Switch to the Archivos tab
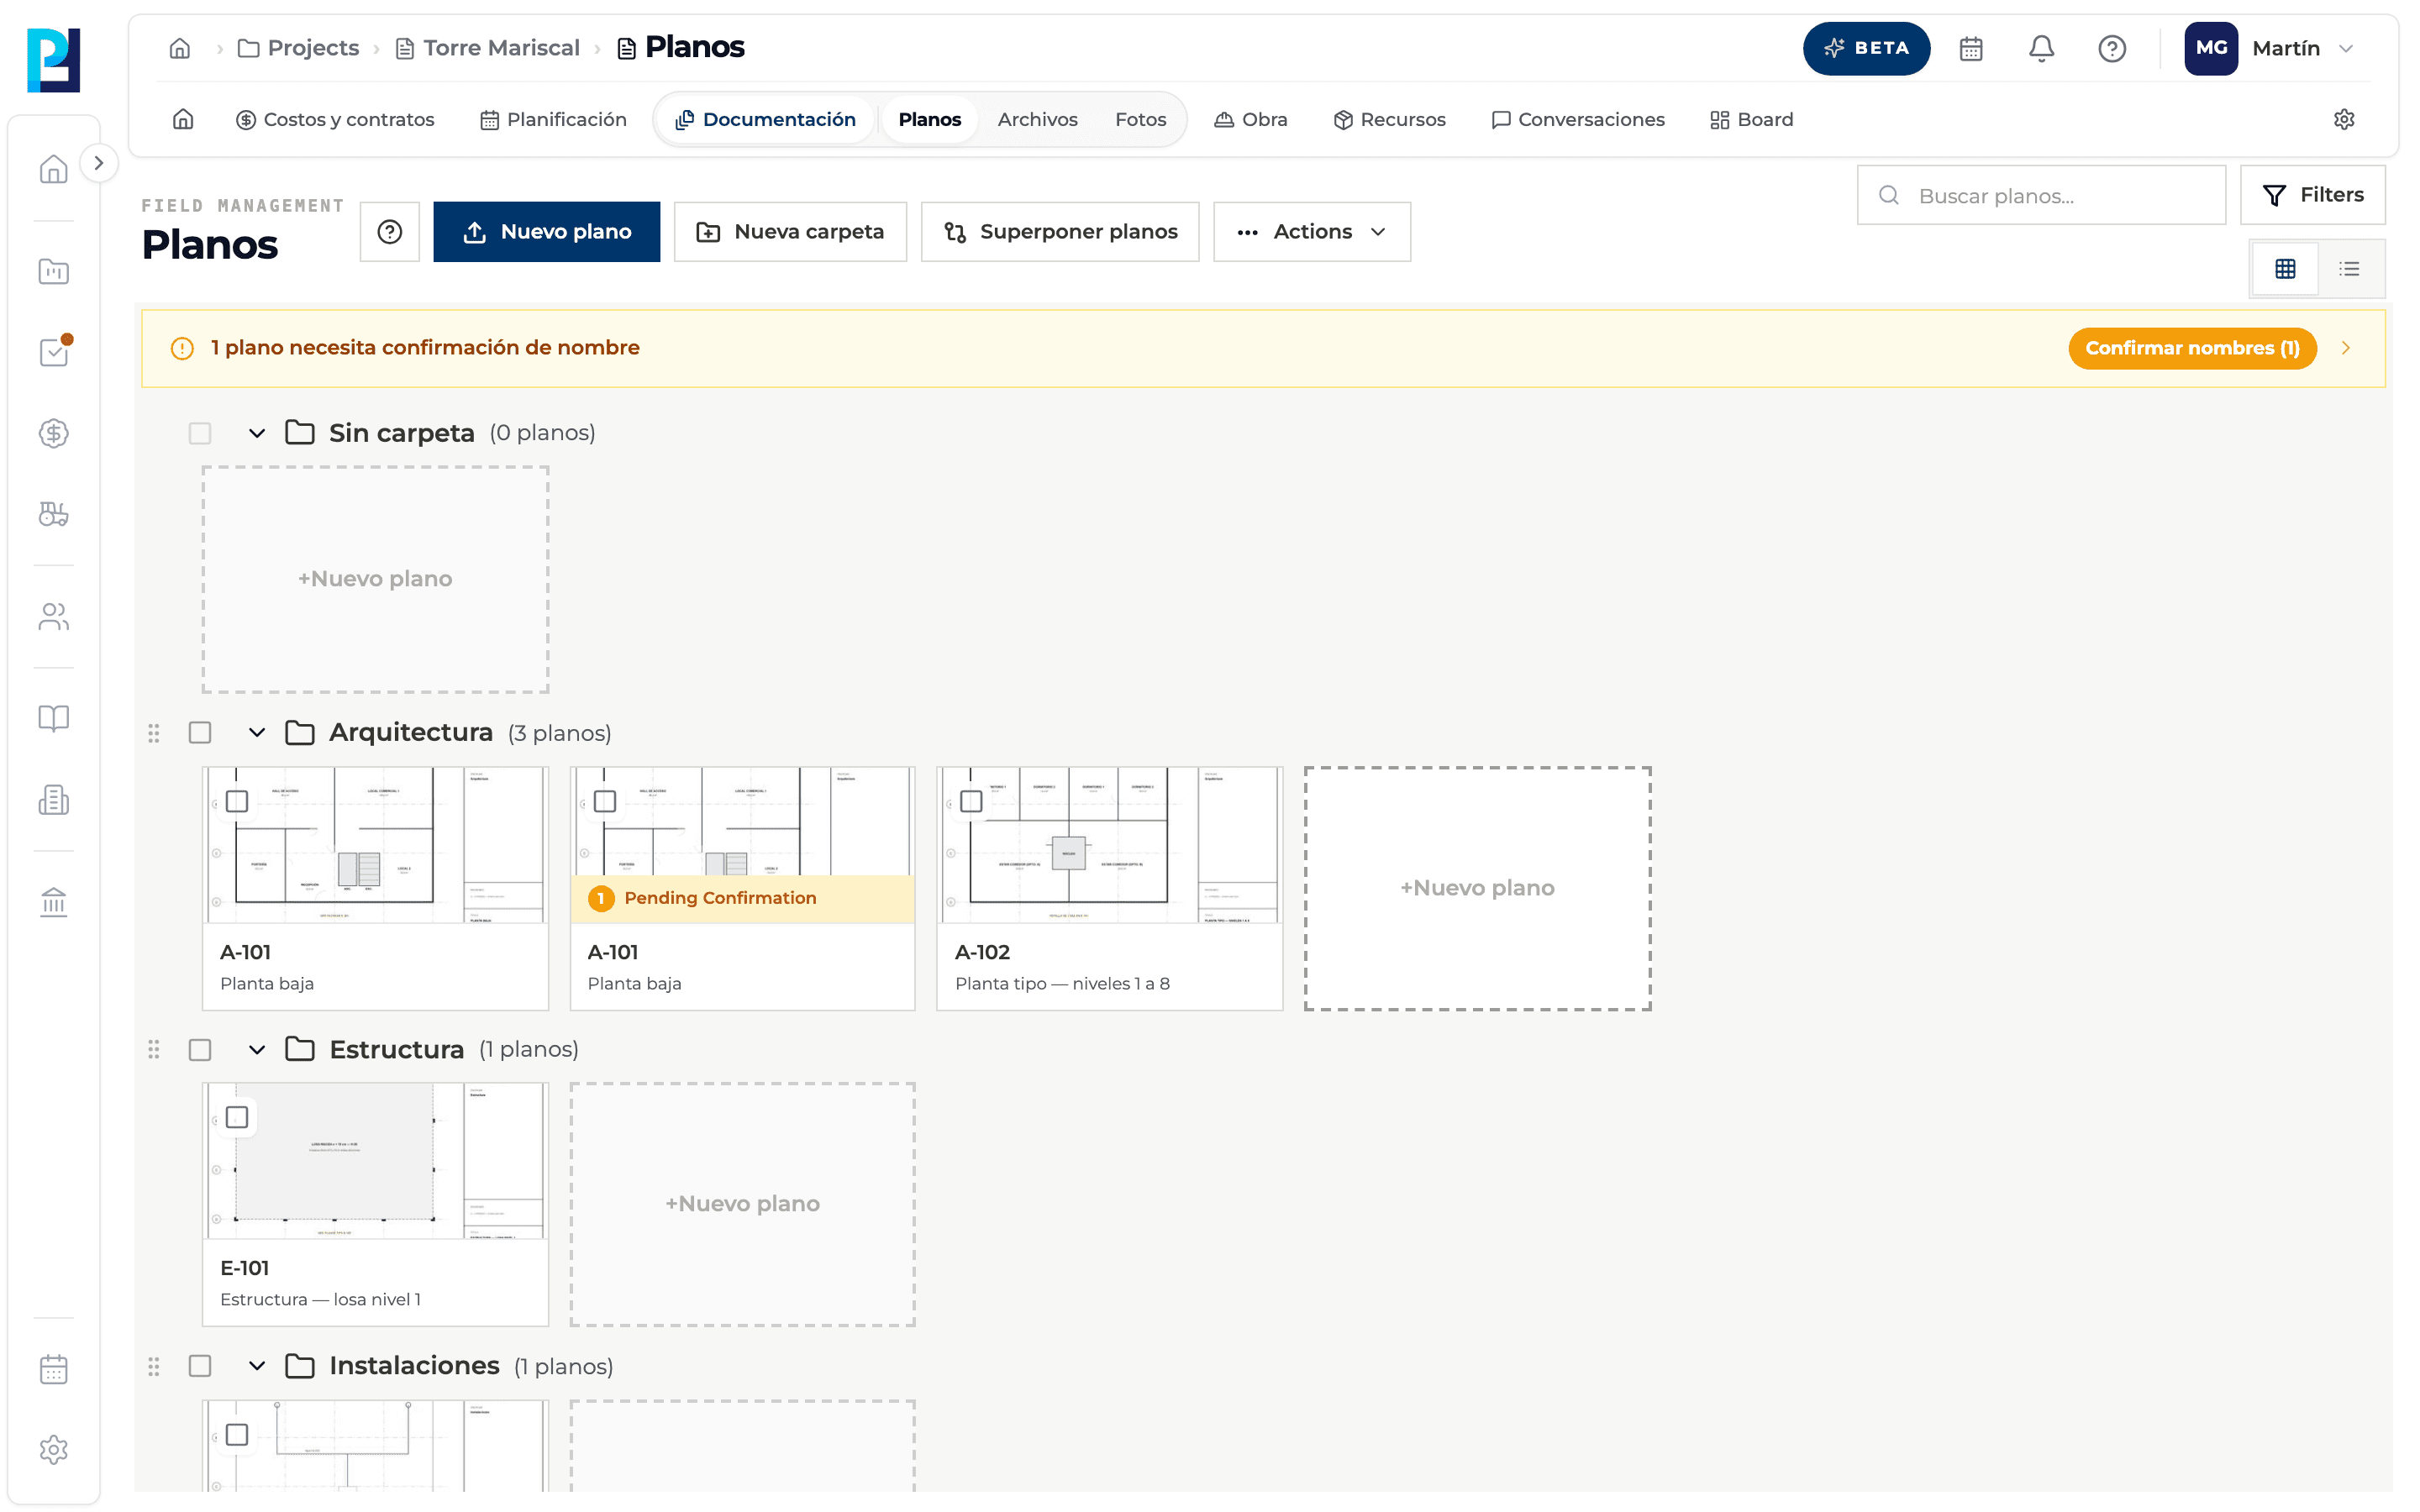 coord(1037,120)
